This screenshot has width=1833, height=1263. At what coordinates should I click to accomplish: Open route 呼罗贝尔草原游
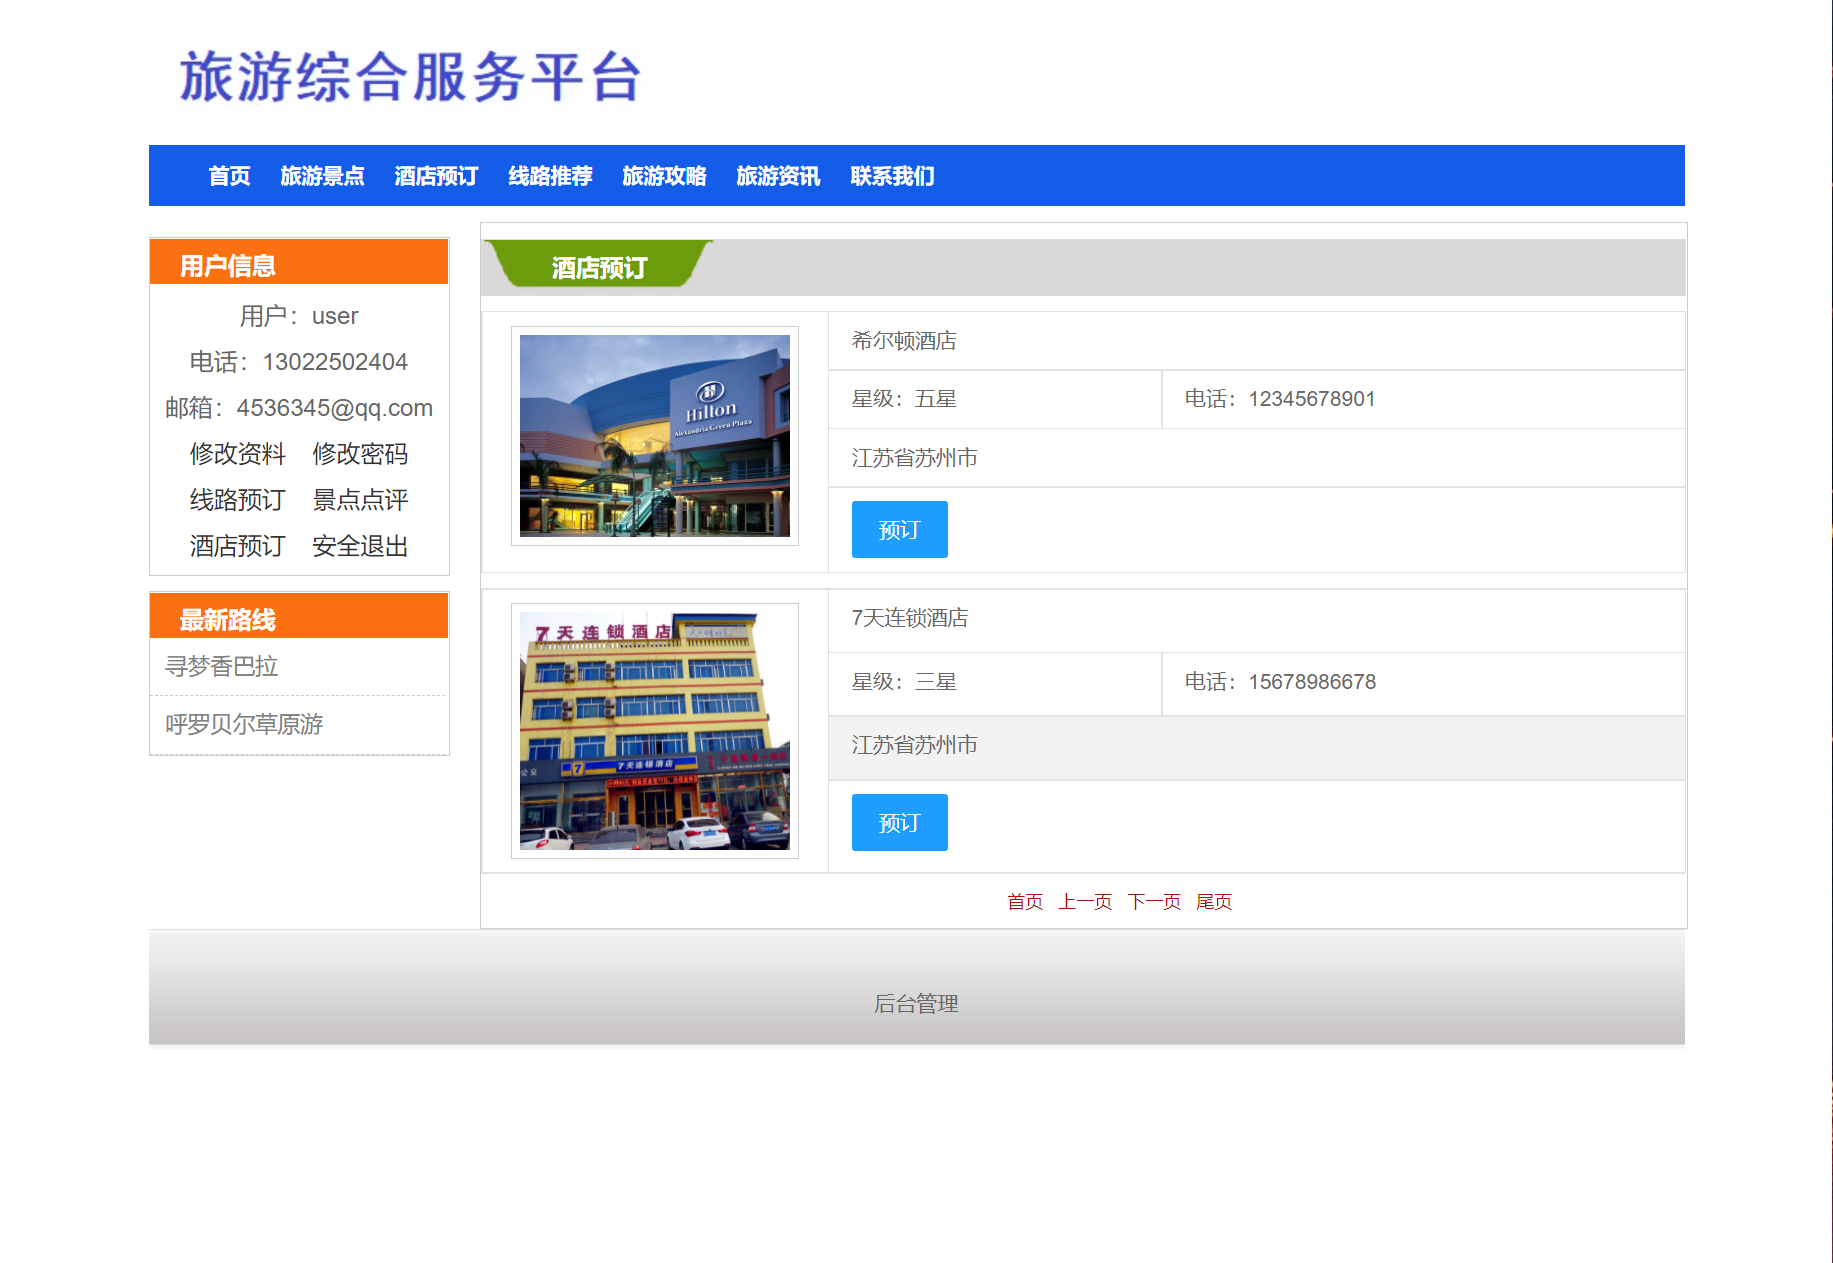click(246, 723)
